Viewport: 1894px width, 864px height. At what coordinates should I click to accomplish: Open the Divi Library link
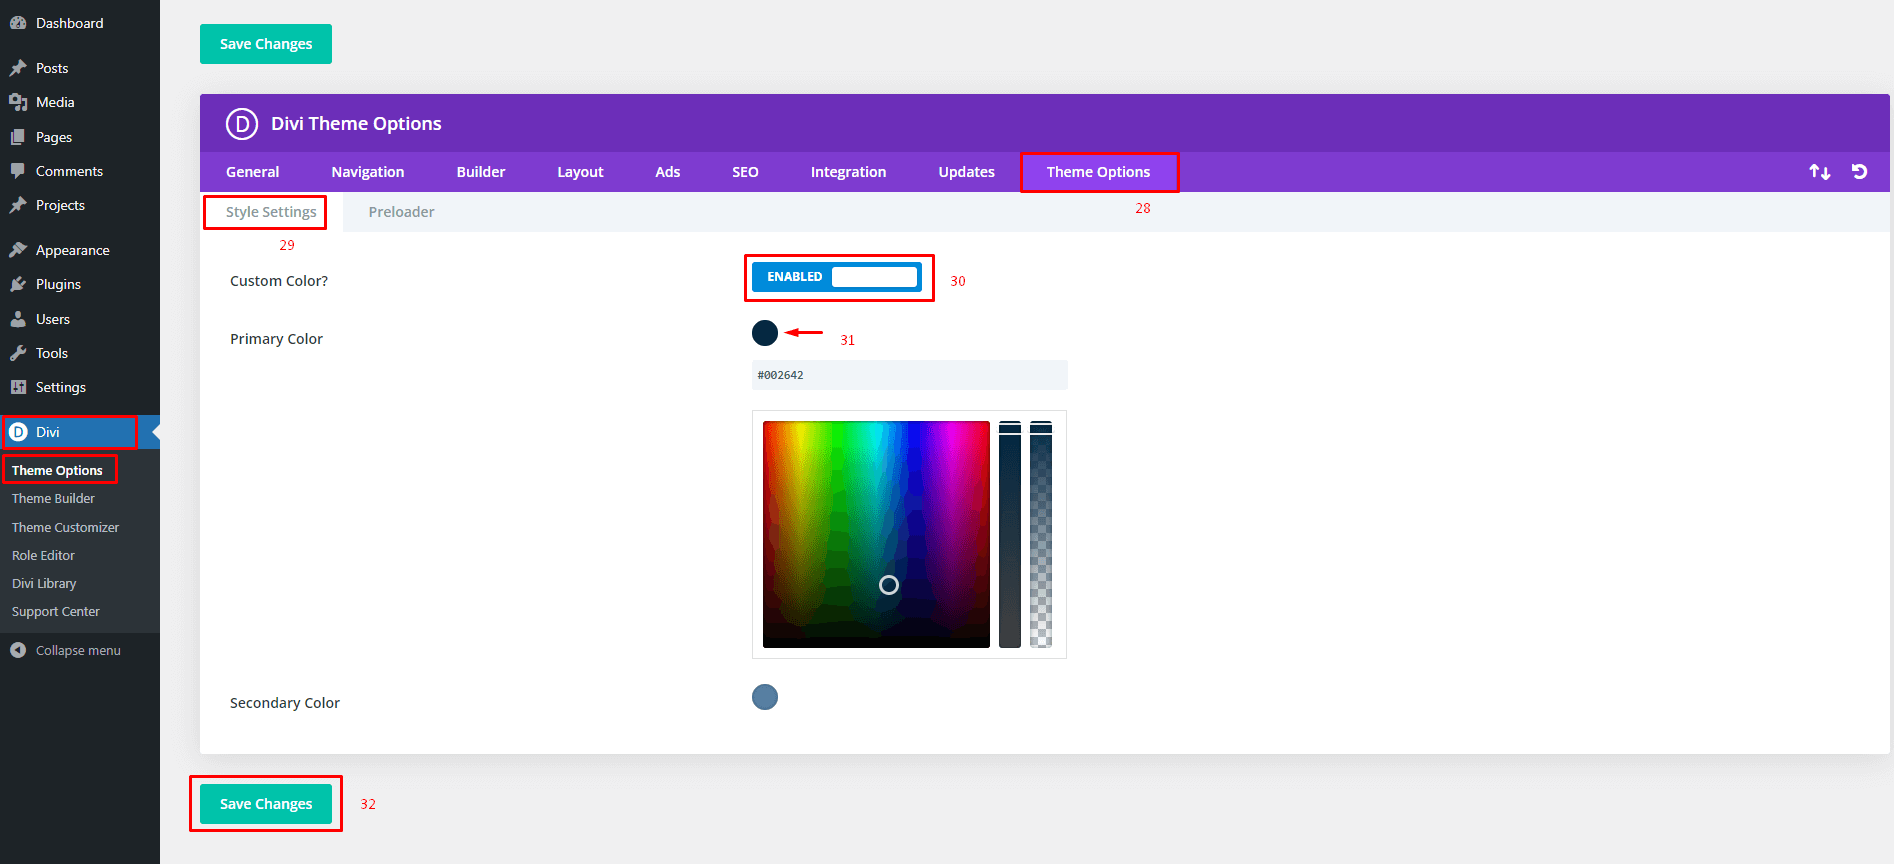coord(44,583)
